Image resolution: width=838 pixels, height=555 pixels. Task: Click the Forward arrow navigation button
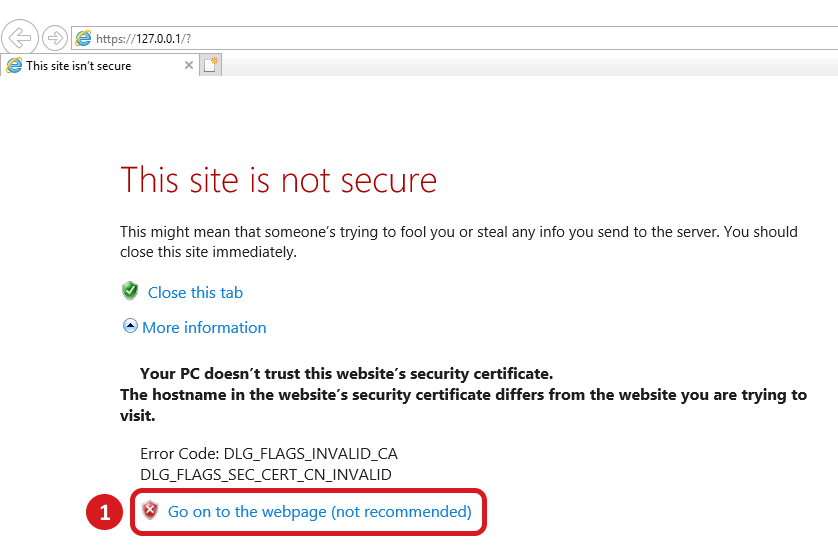[x=55, y=38]
